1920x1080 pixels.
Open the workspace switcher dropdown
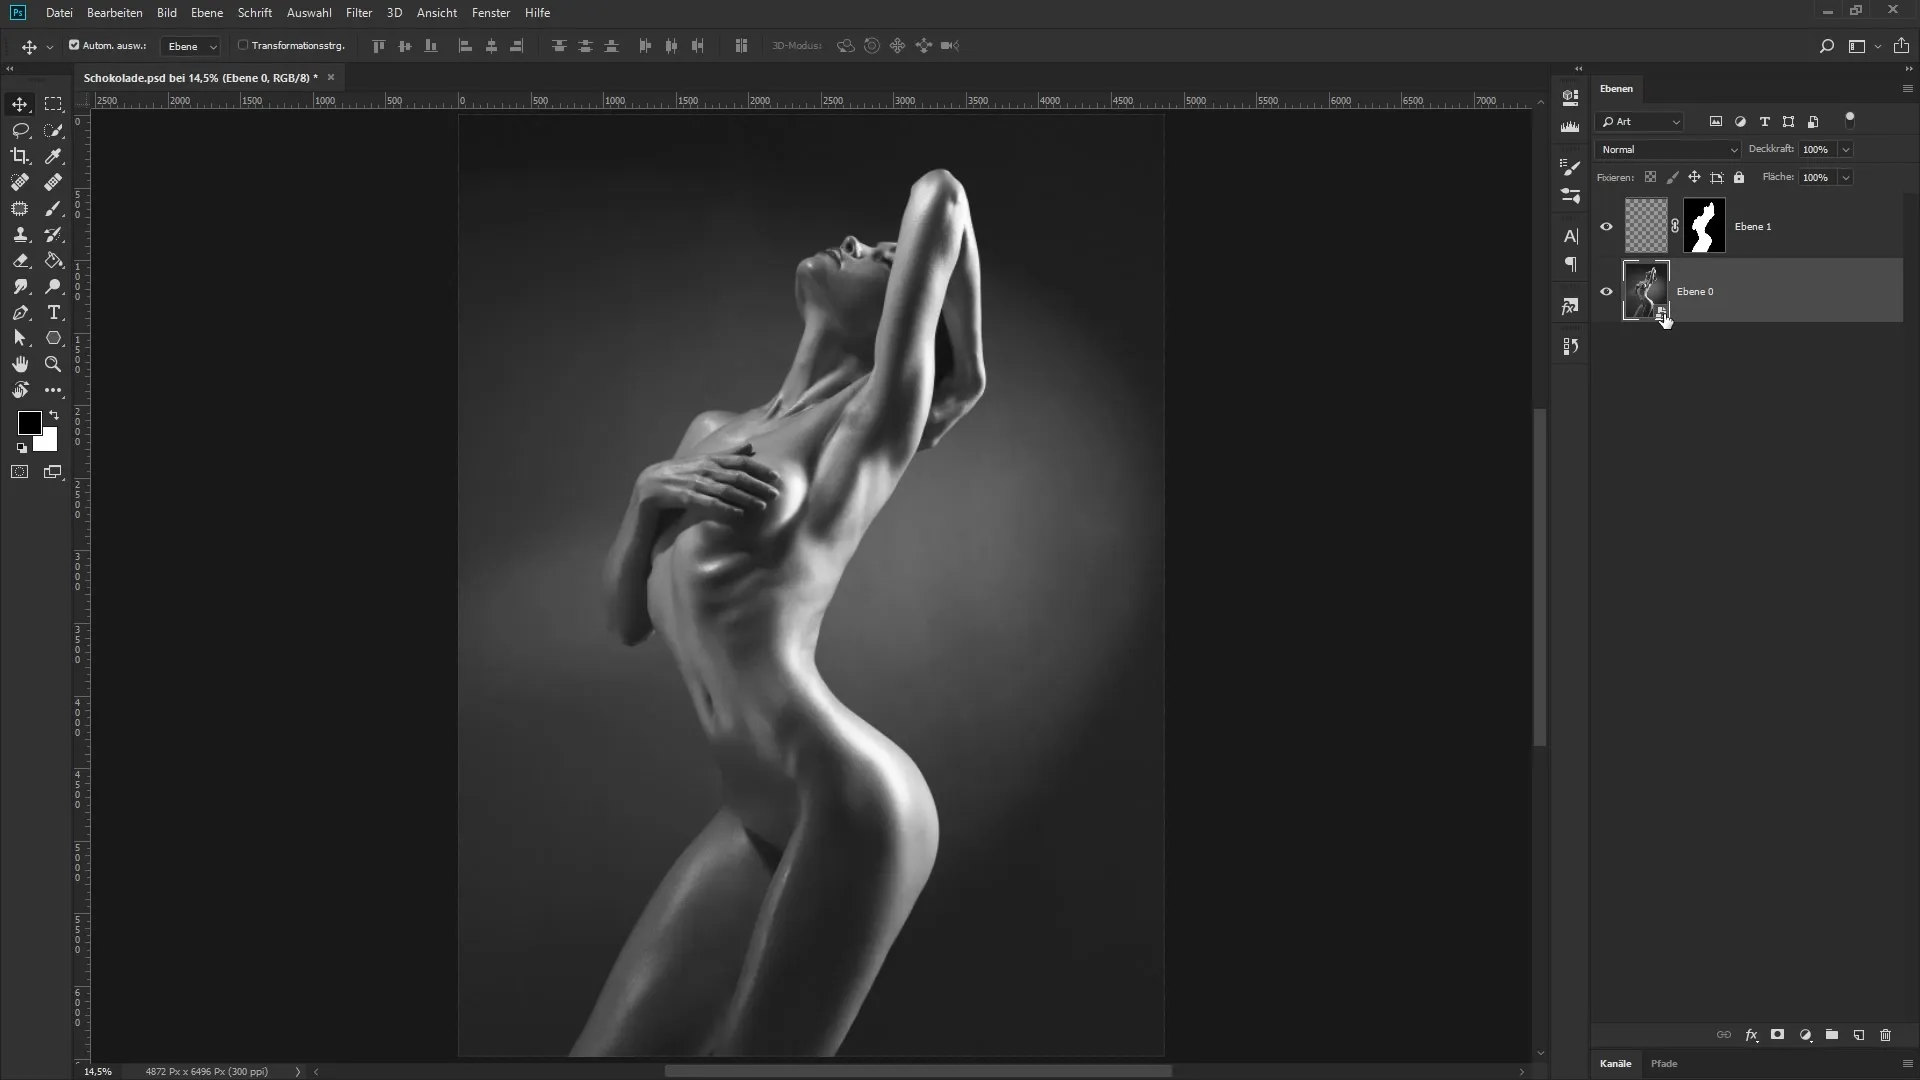pos(1864,46)
